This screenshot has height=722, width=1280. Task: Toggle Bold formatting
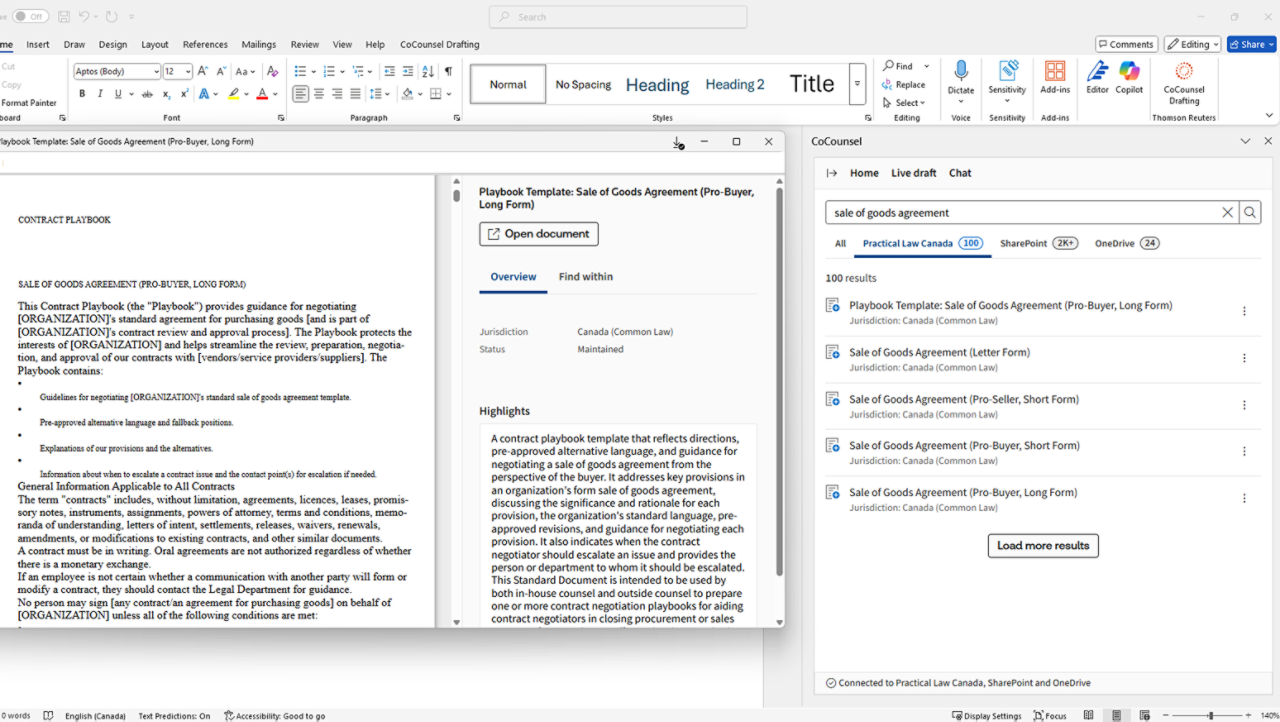(x=82, y=94)
